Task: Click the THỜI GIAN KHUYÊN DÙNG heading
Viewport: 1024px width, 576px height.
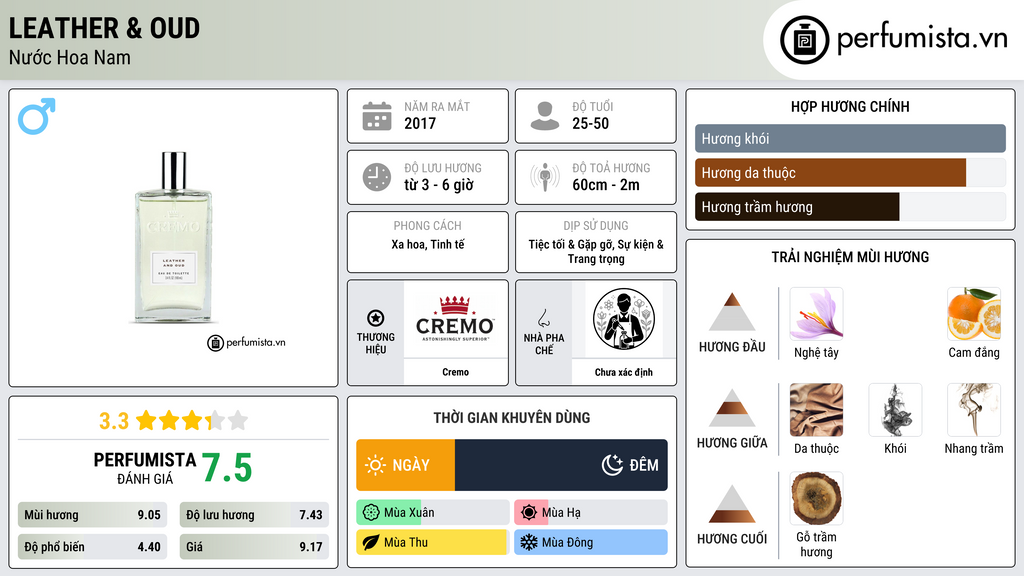Action: [512, 417]
